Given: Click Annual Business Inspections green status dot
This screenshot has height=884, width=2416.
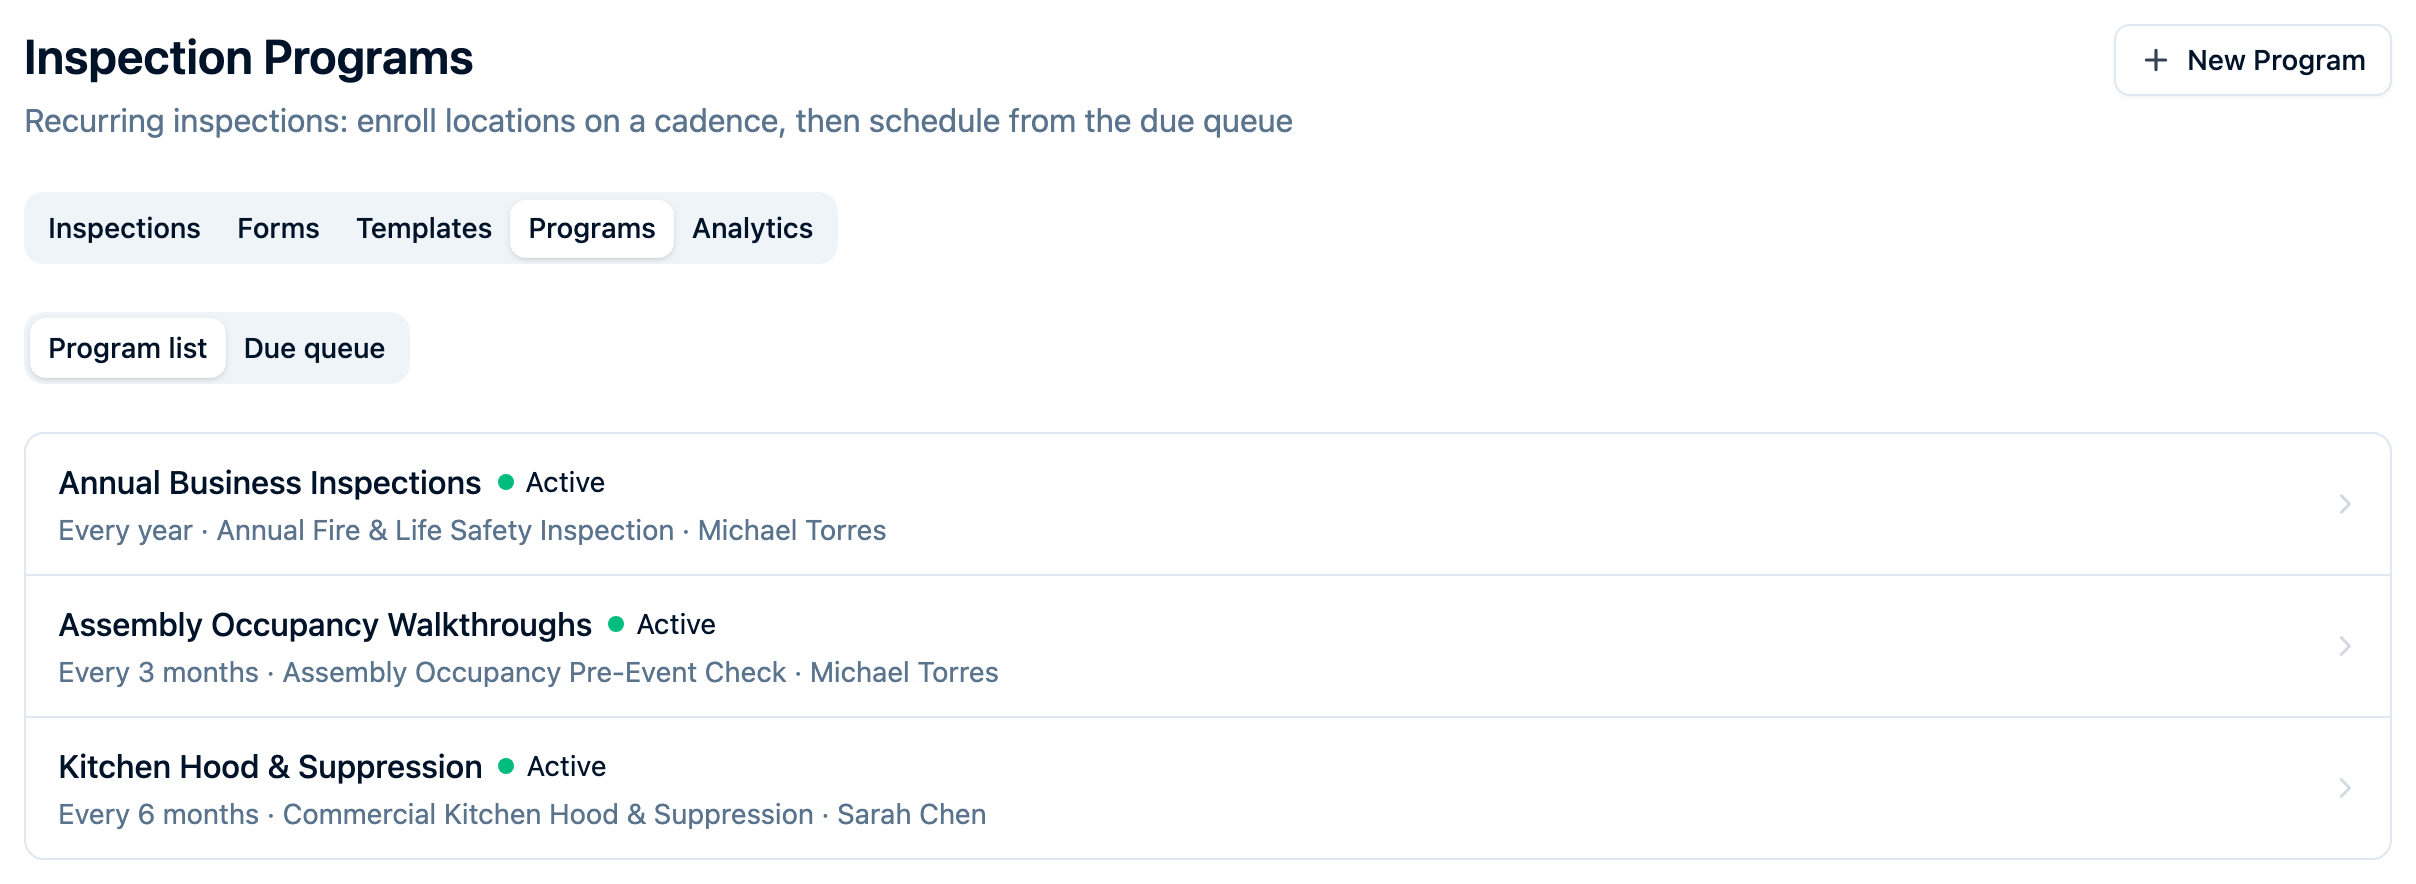Looking at the screenshot, I should coord(506,482).
